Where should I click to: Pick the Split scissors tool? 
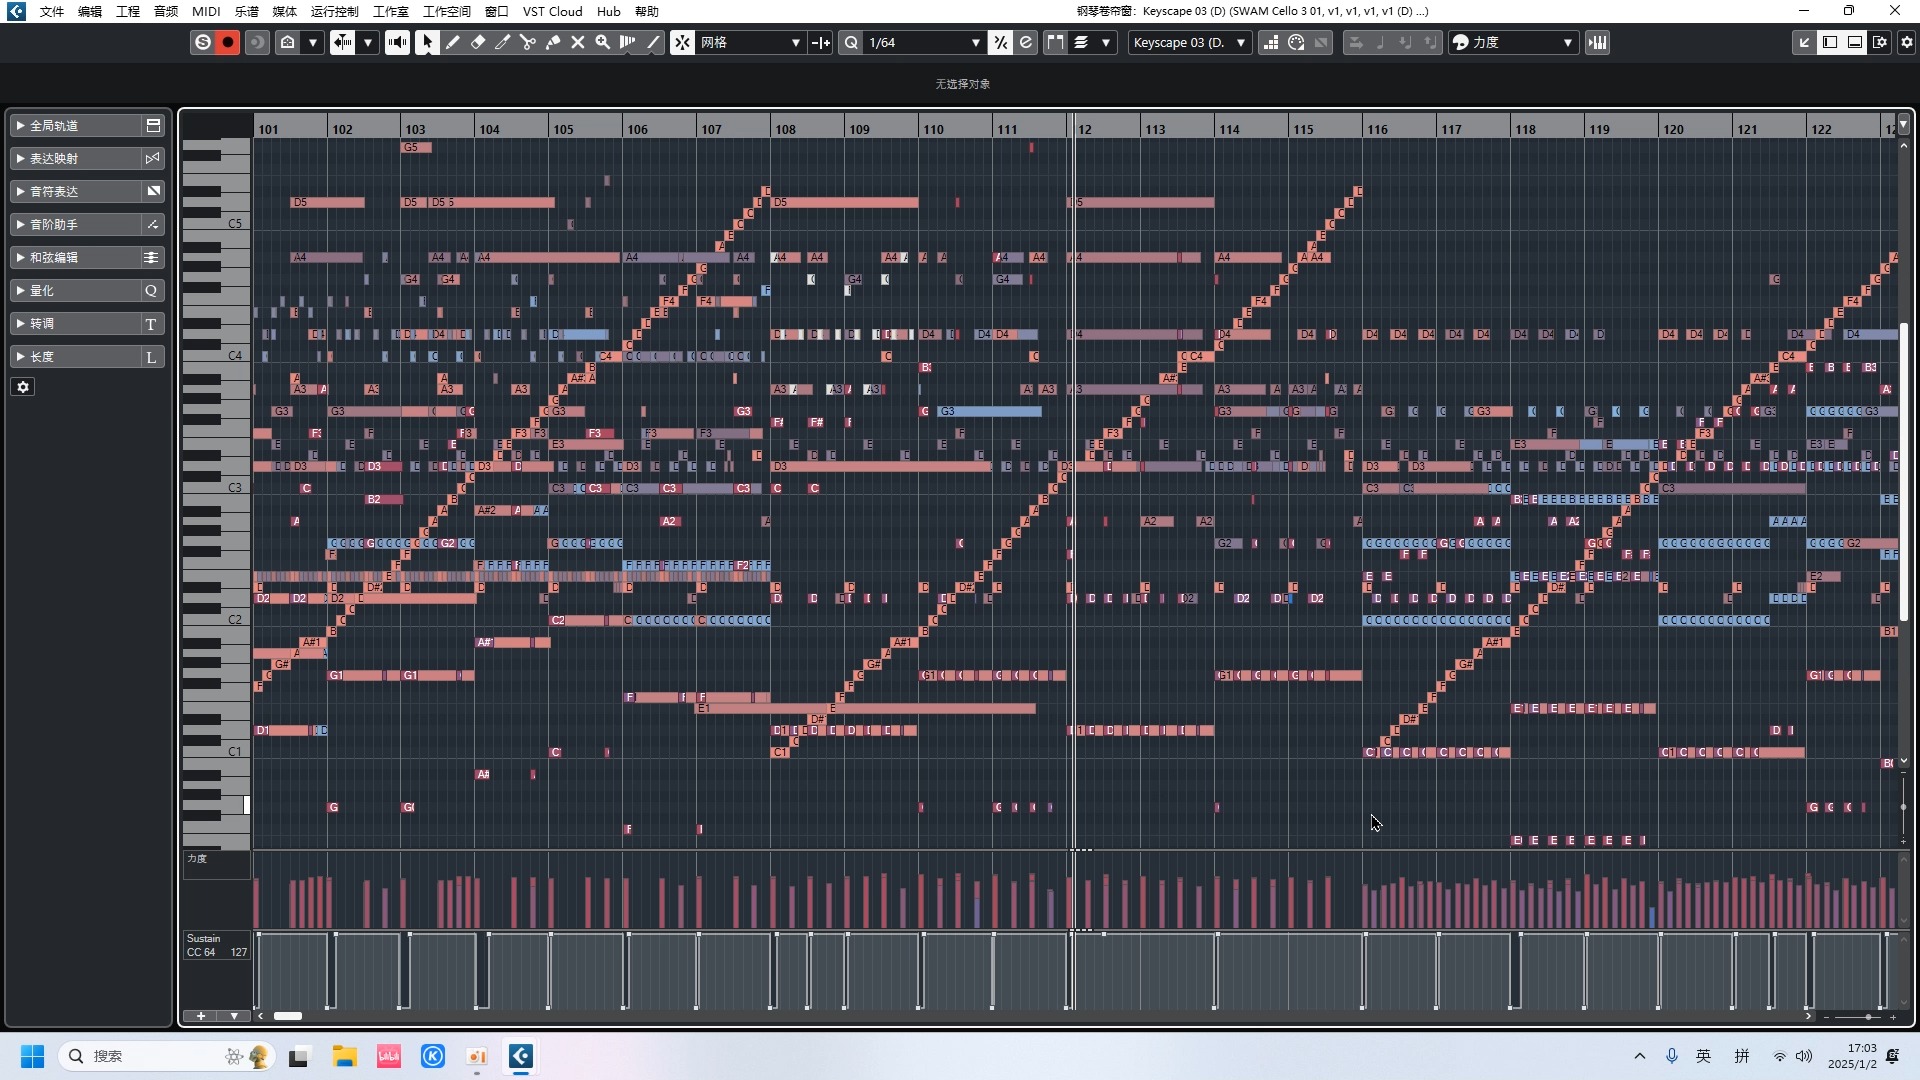tap(528, 43)
